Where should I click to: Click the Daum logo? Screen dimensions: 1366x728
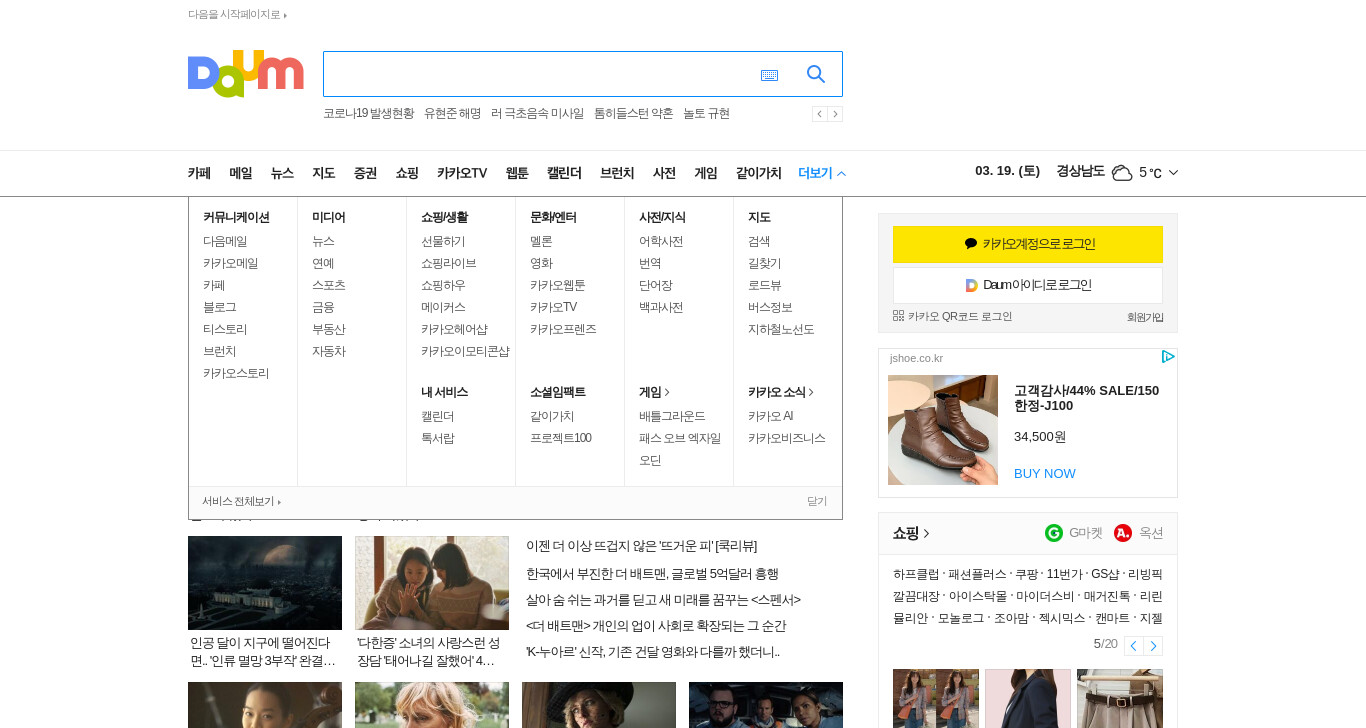pos(245,74)
